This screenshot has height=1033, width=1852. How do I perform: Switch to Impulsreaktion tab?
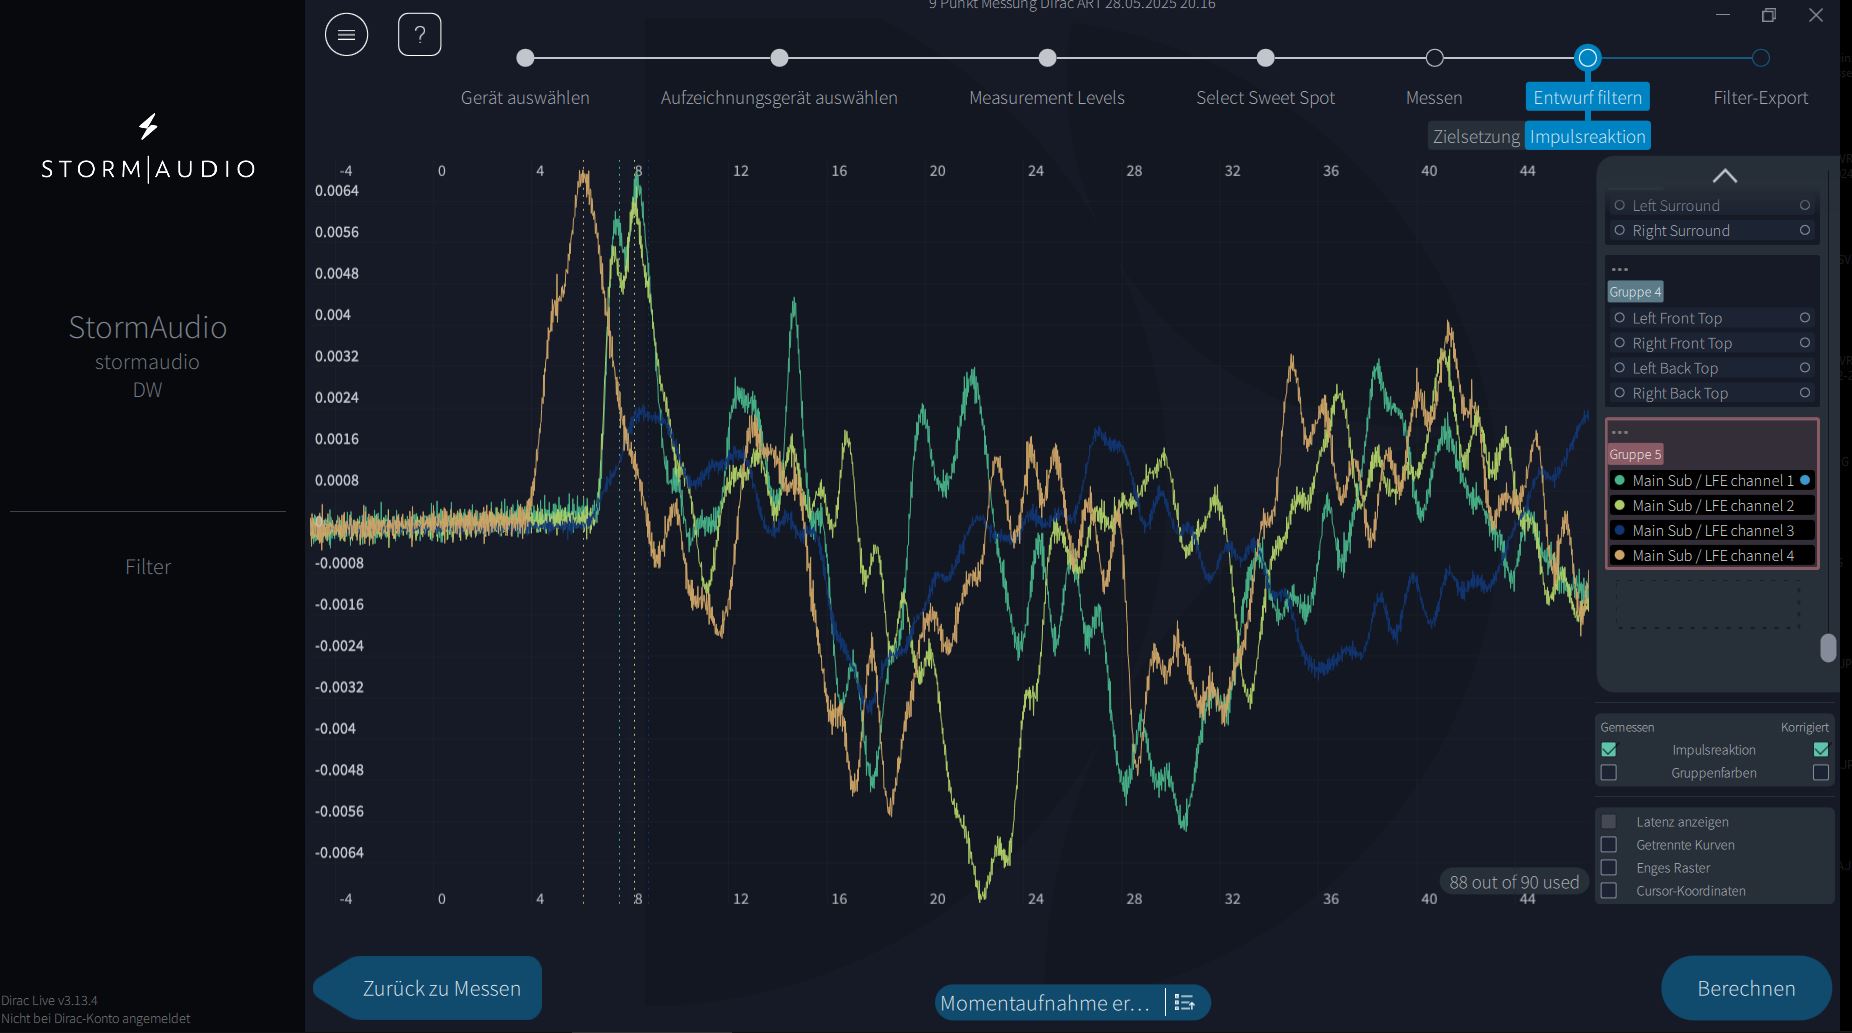[x=1588, y=136]
